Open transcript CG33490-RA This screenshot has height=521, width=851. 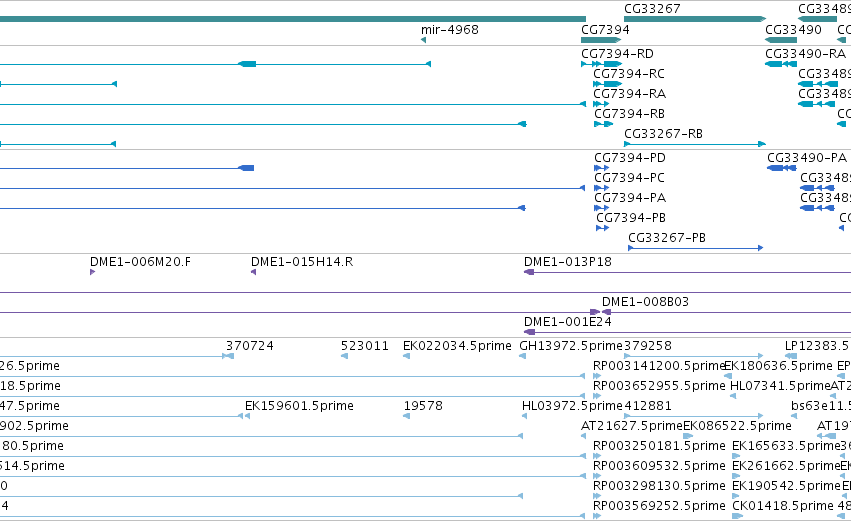click(x=805, y=54)
